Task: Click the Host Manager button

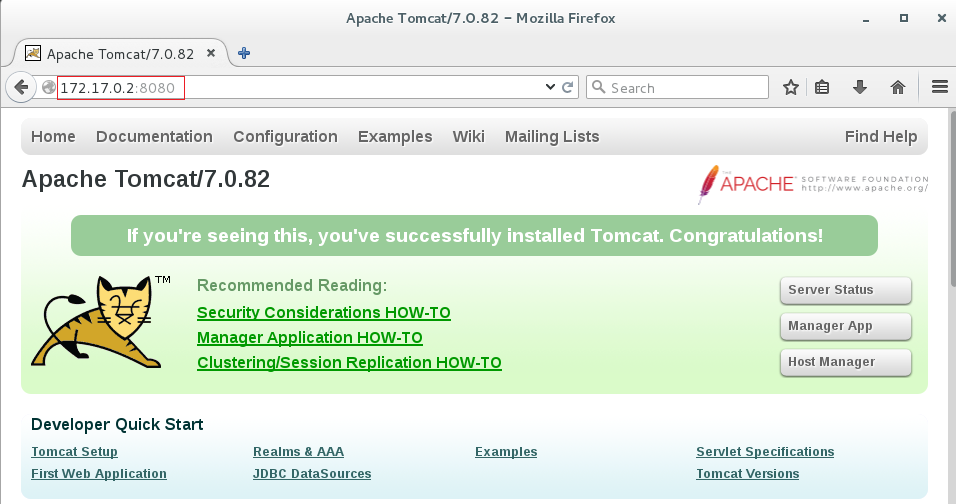Action: tap(845, 362)
